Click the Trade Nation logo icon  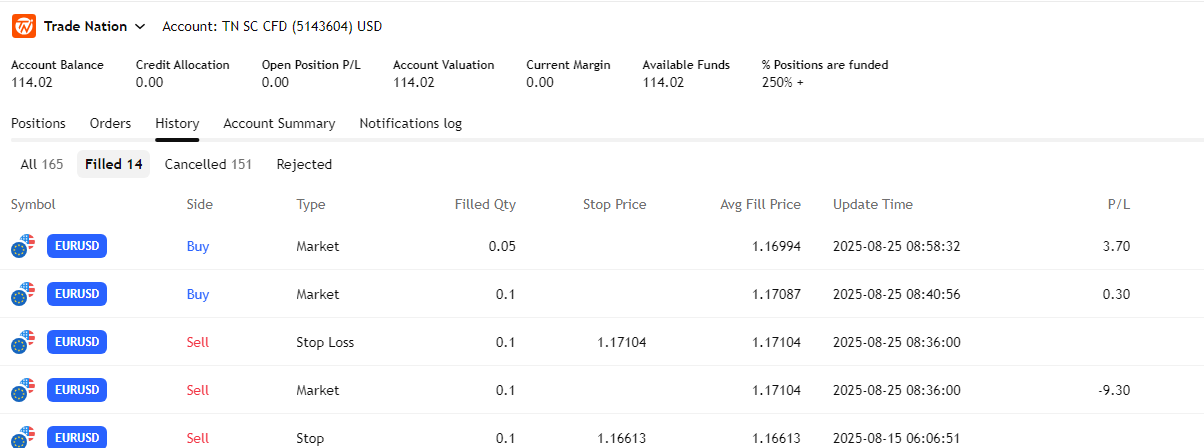click(24, 26)
